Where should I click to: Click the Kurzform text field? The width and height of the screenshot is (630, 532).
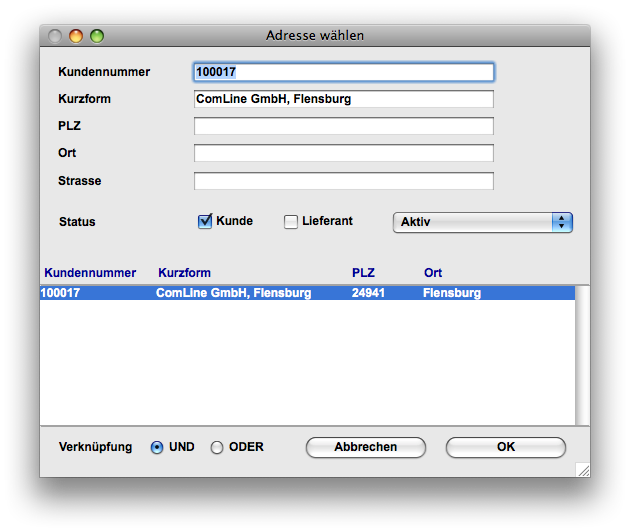pyautogui.click(x=343, y=99)
